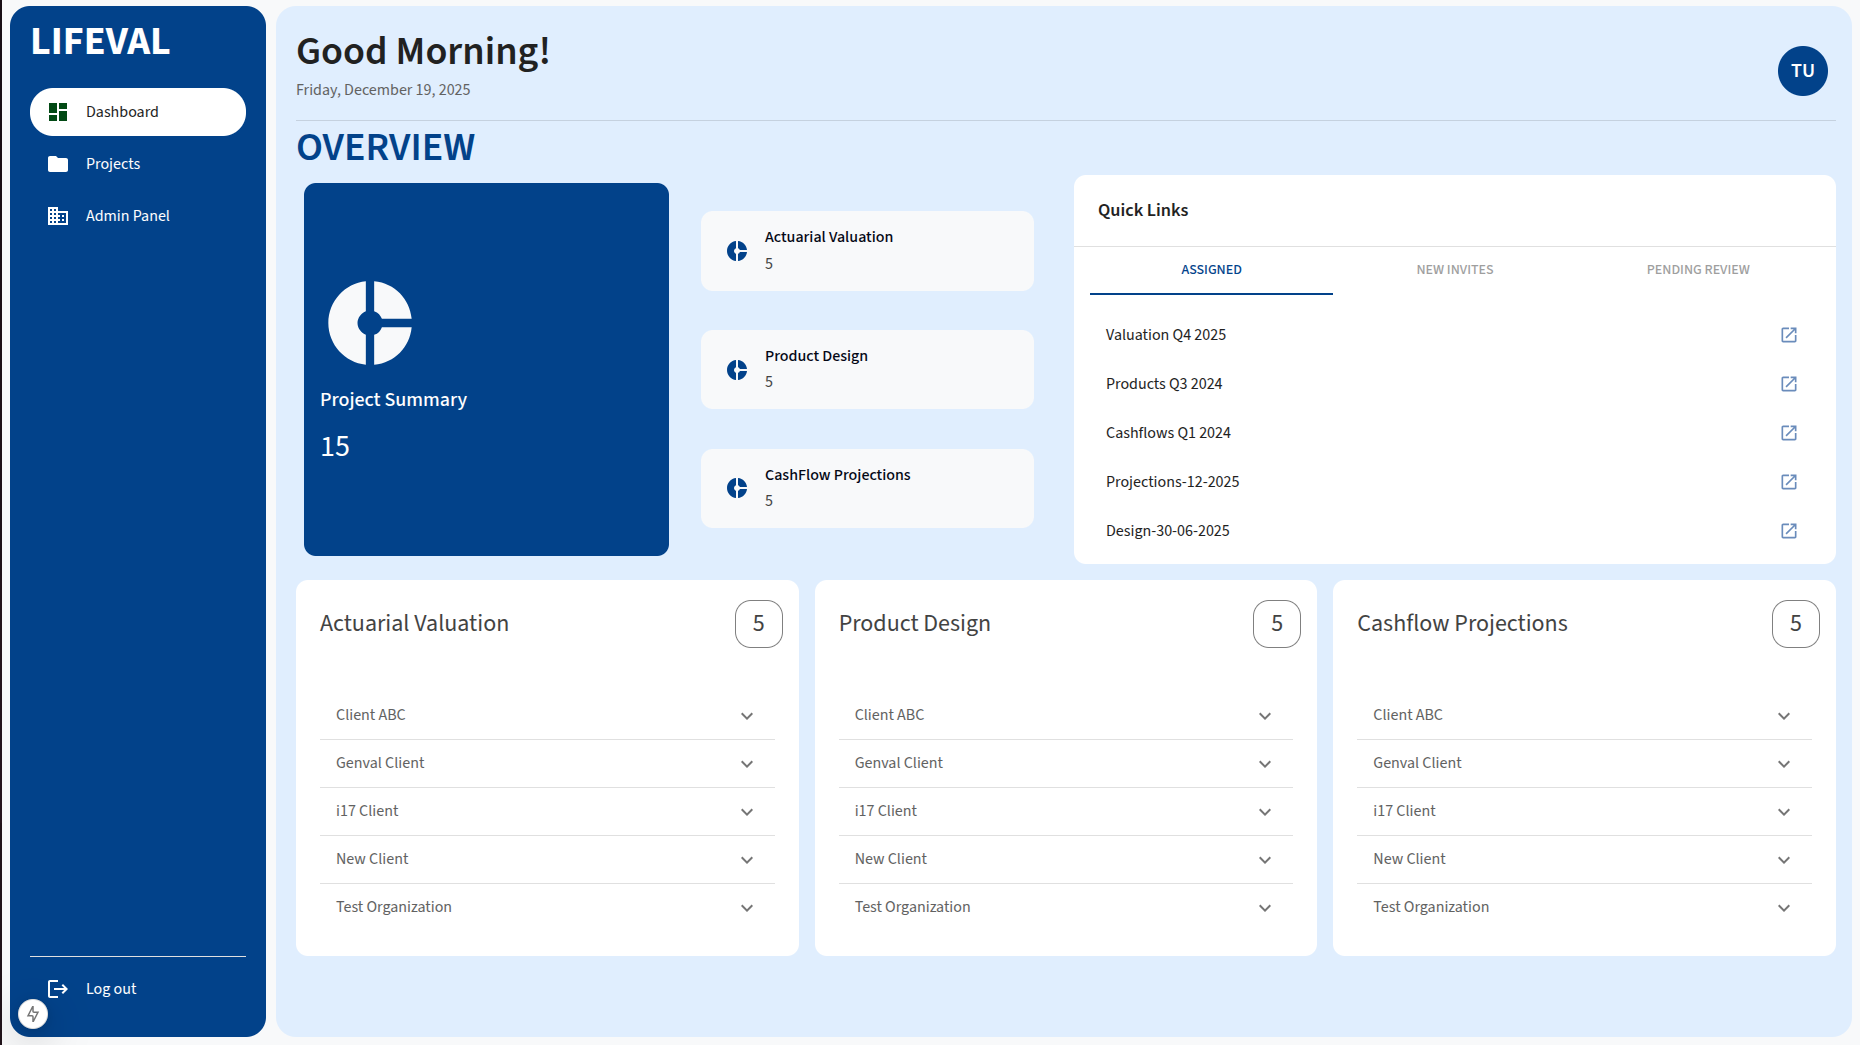This screenshot has height=1045, width=1860.
Task: Expand New Client under Actuarial Valuation
Action: click(747, 860)
